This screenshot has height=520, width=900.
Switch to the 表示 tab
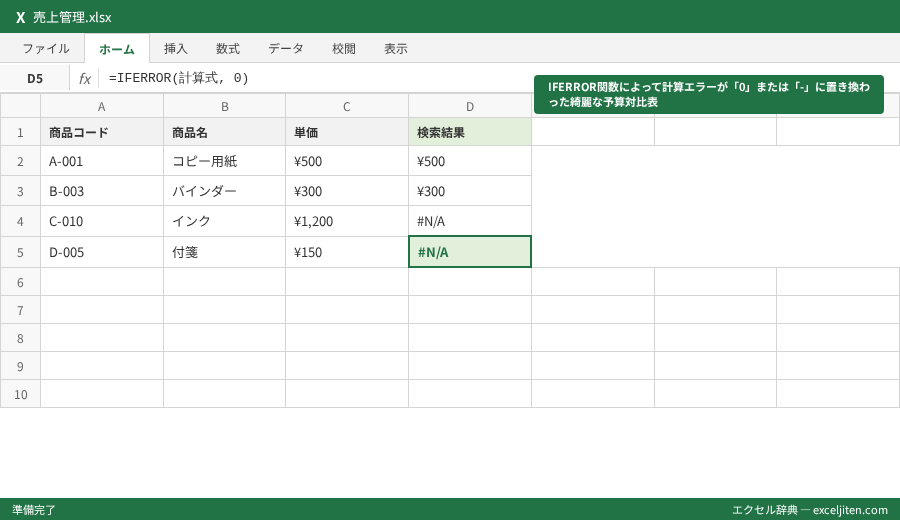pyautogui.click(x=396, y=49)
